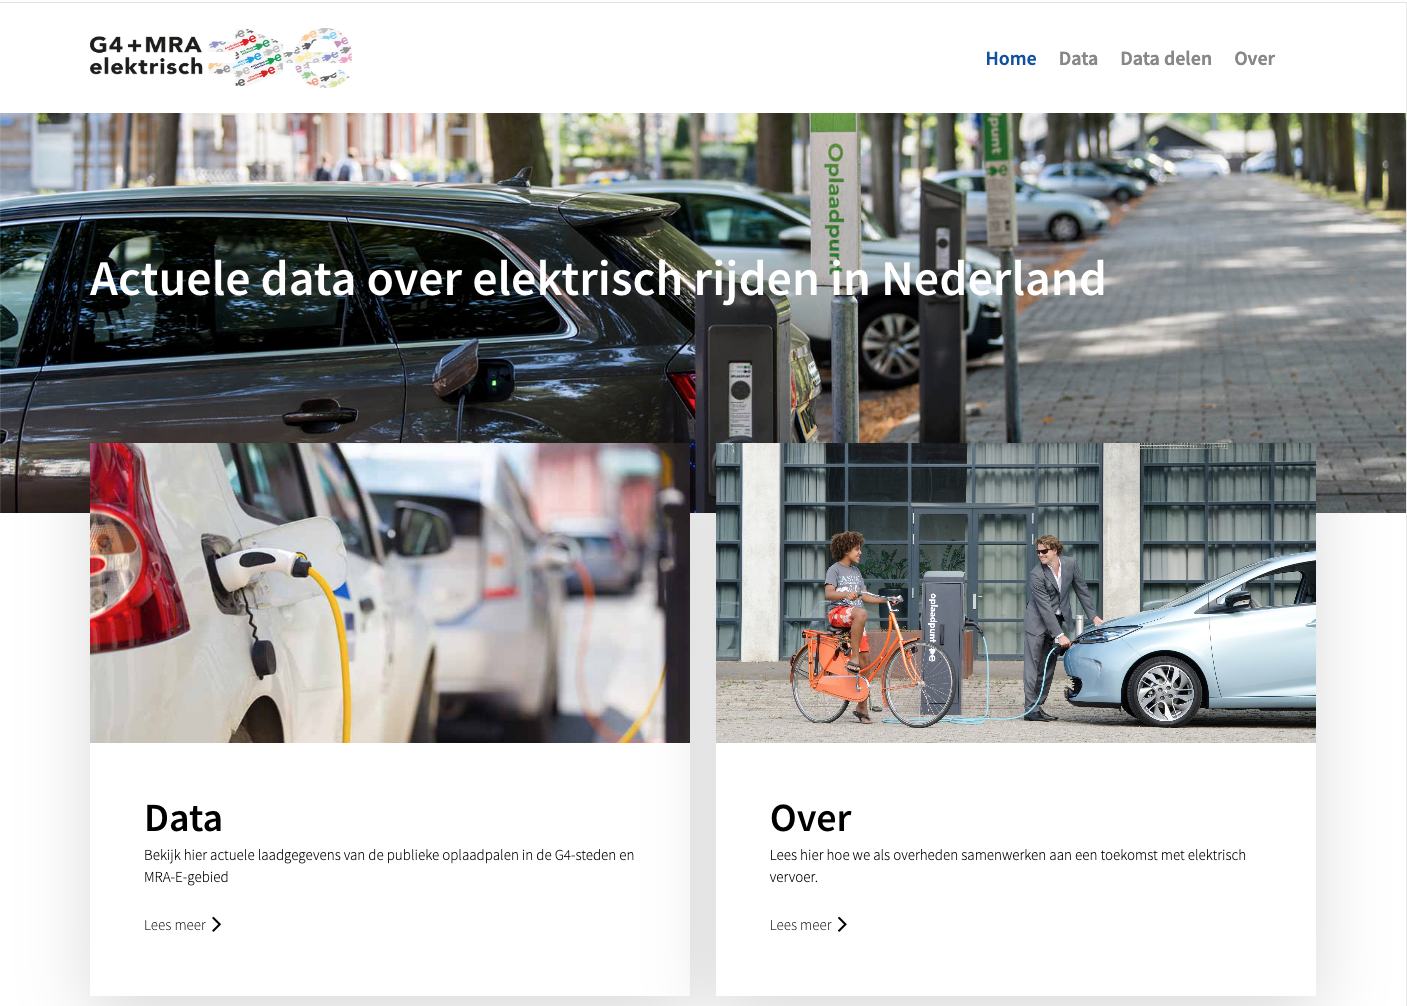Select Over in the top navigation
1407x1006 pixels.
tap(1253, 59)
